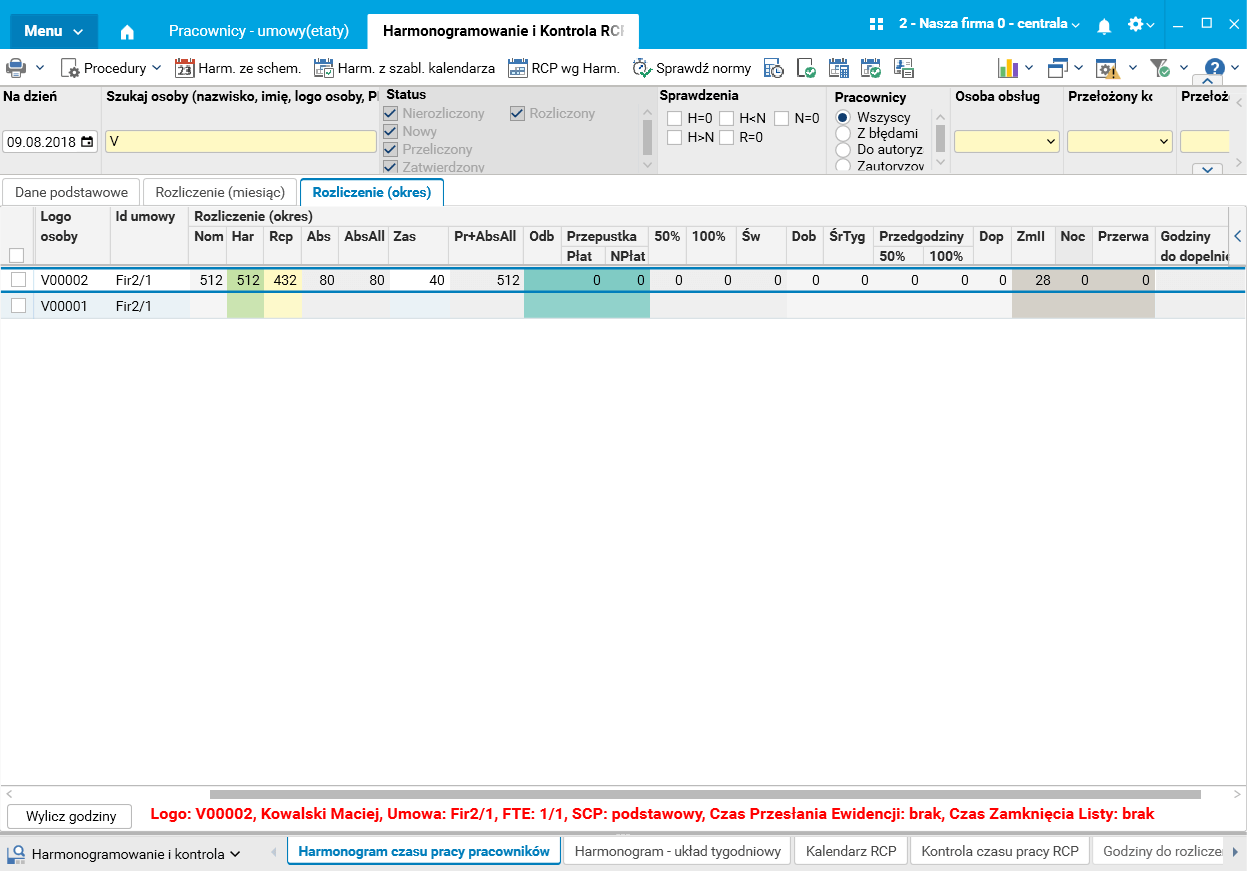Click the Harm. ze schem. calendar icon
The width and height of the screenshot is (1247, 871).
click(184, 68)
